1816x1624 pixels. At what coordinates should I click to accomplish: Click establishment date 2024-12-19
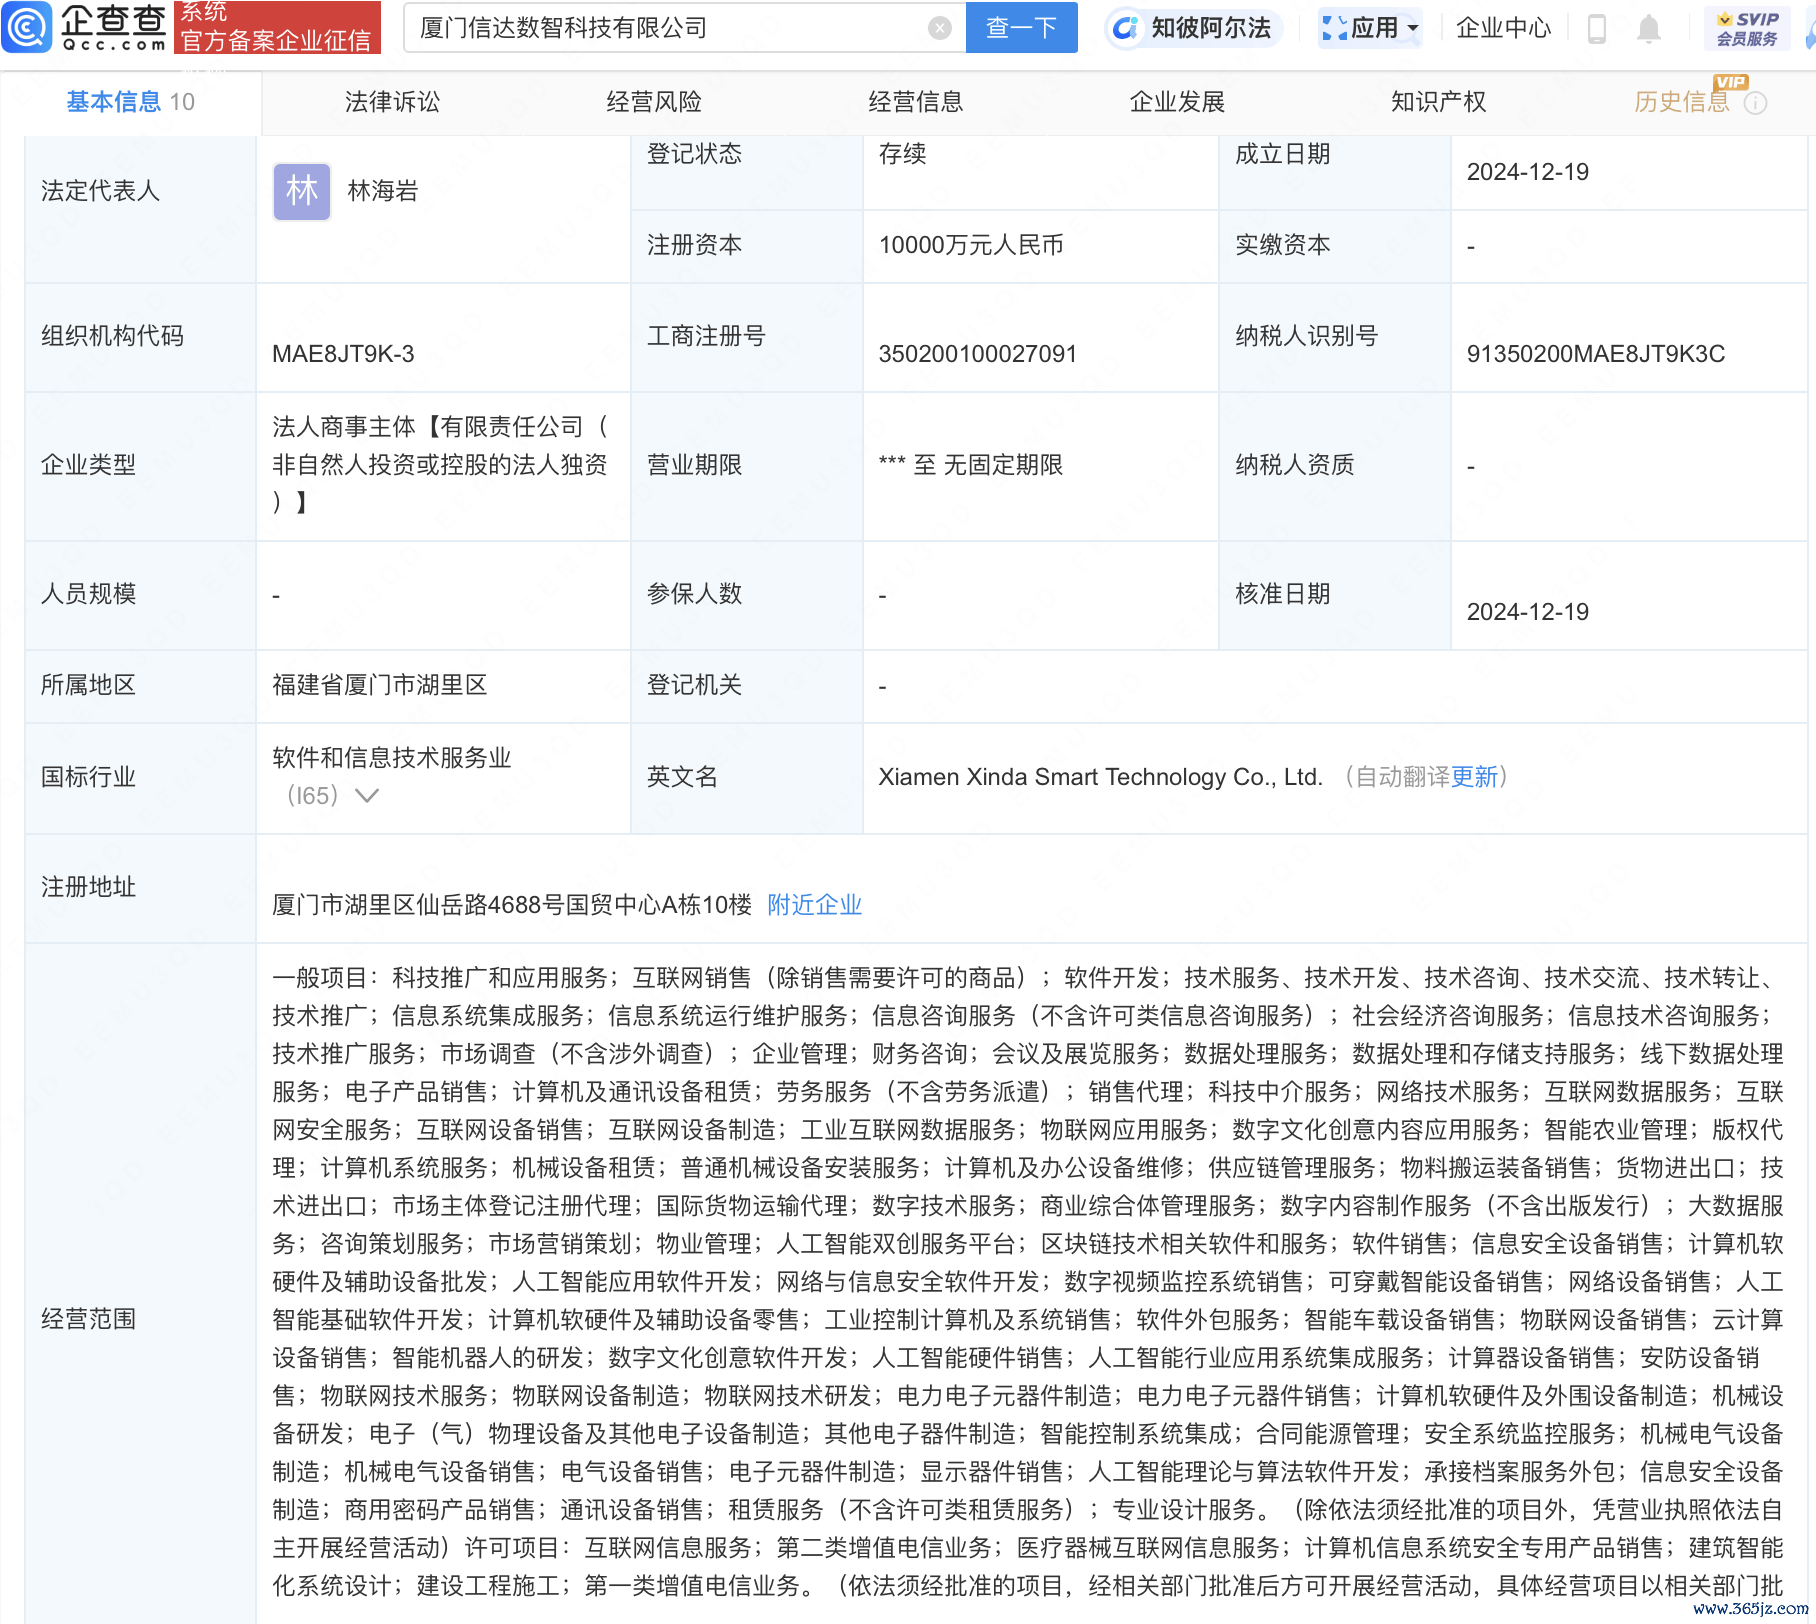(1527, 172)
